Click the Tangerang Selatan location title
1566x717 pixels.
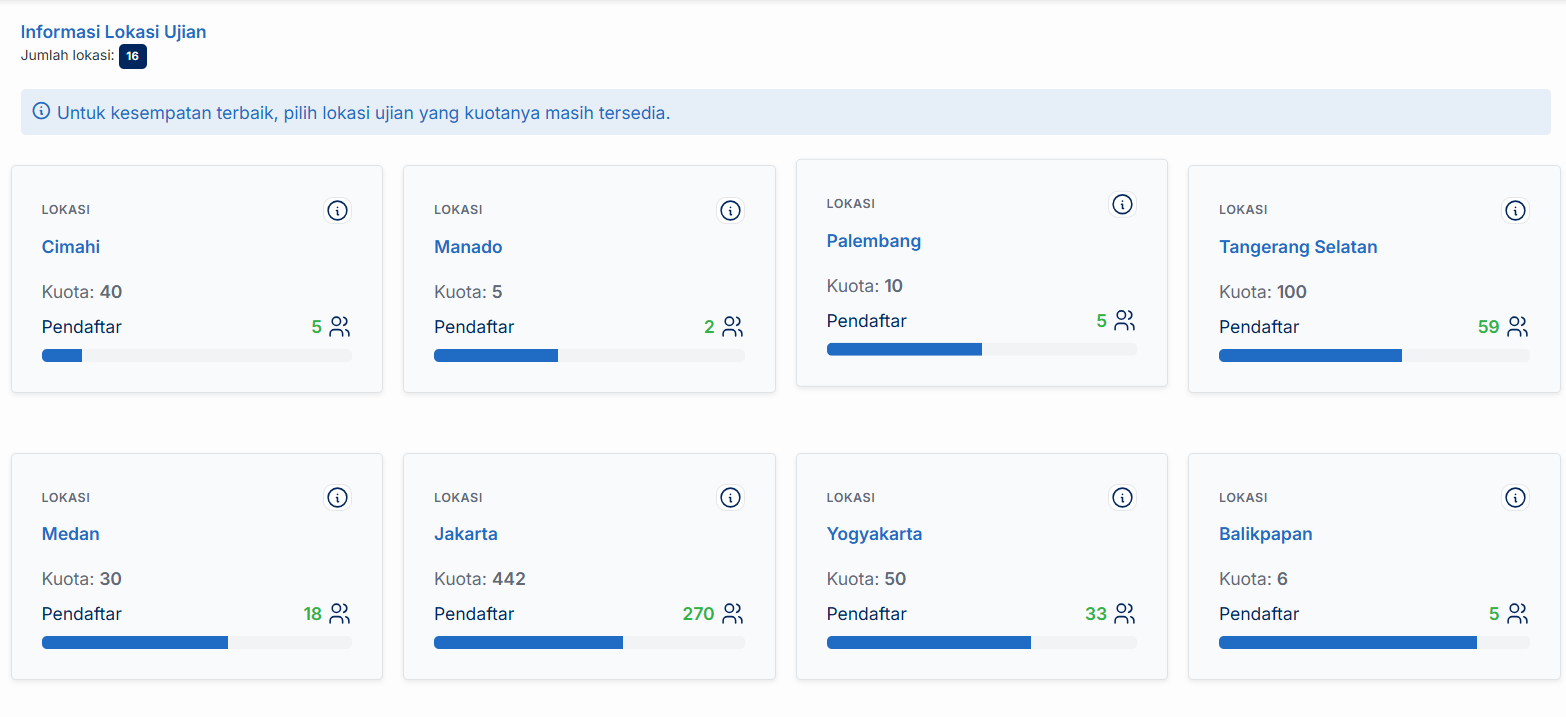(x=1298, y=247)
